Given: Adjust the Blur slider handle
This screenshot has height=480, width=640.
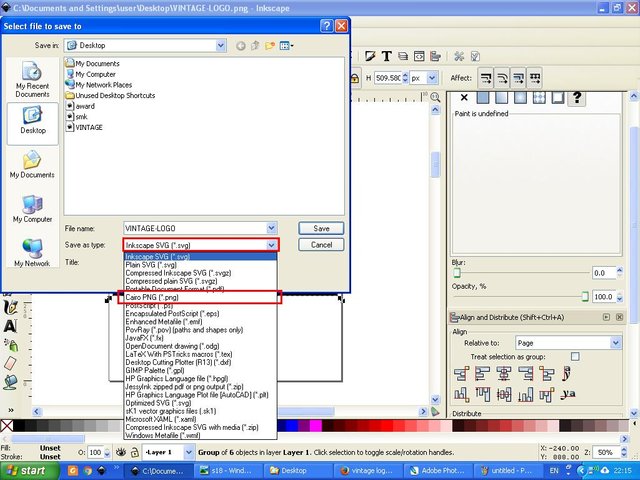Looking at the screenshot, I should (x=457, y=273).
